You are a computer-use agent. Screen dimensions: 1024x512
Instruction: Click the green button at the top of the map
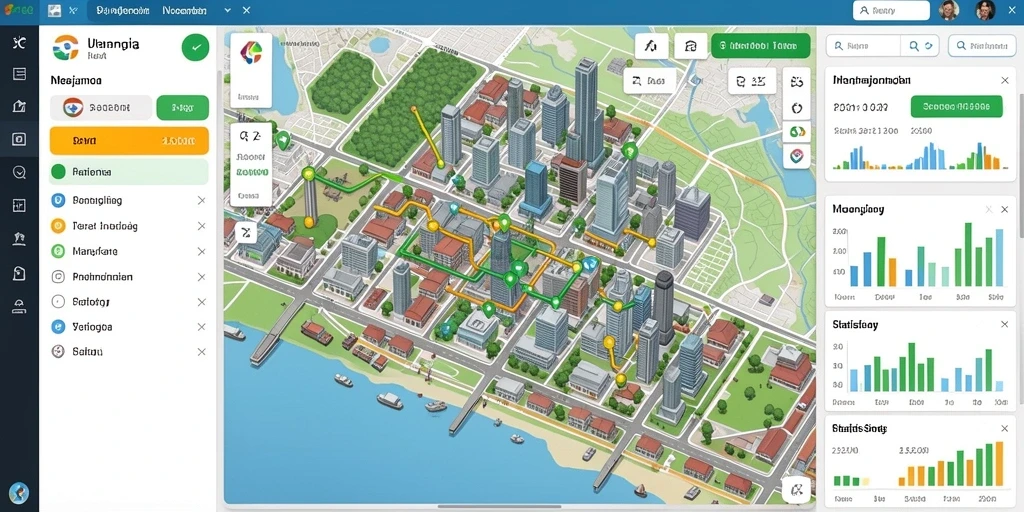[x=760, y=46]
